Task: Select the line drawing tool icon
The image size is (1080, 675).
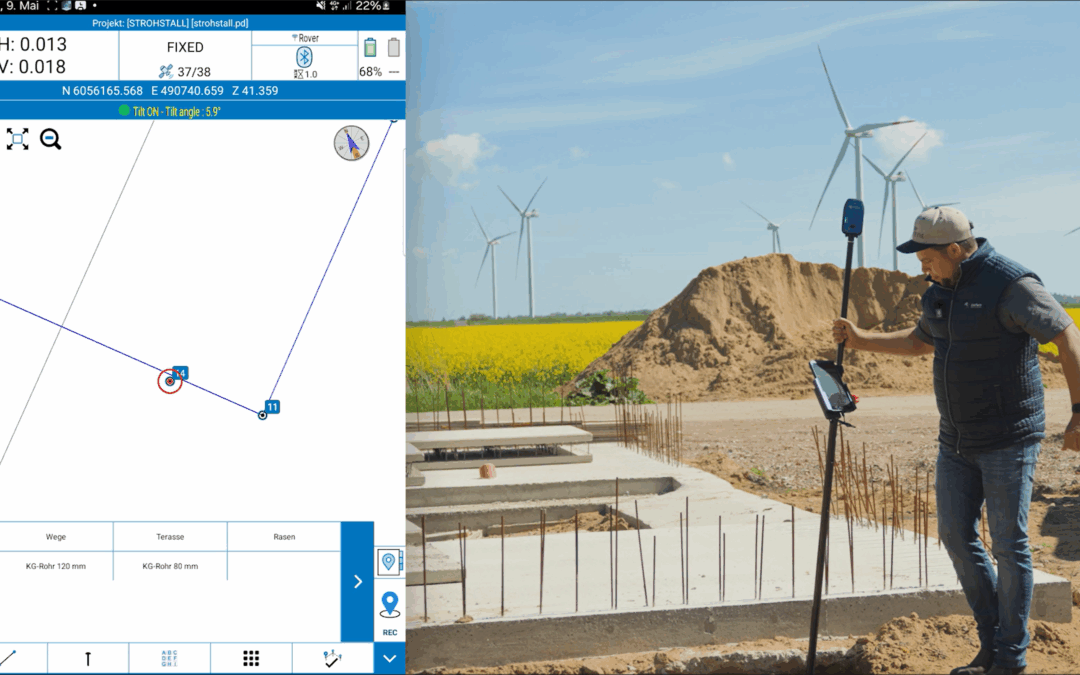Action: pyautogui.click(x=10, y=658)
